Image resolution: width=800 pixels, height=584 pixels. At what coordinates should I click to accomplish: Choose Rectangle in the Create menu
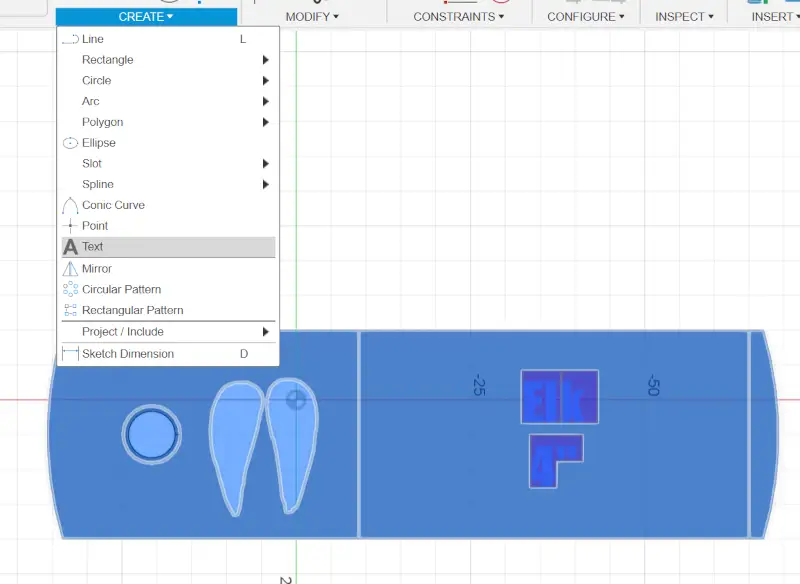168,60
